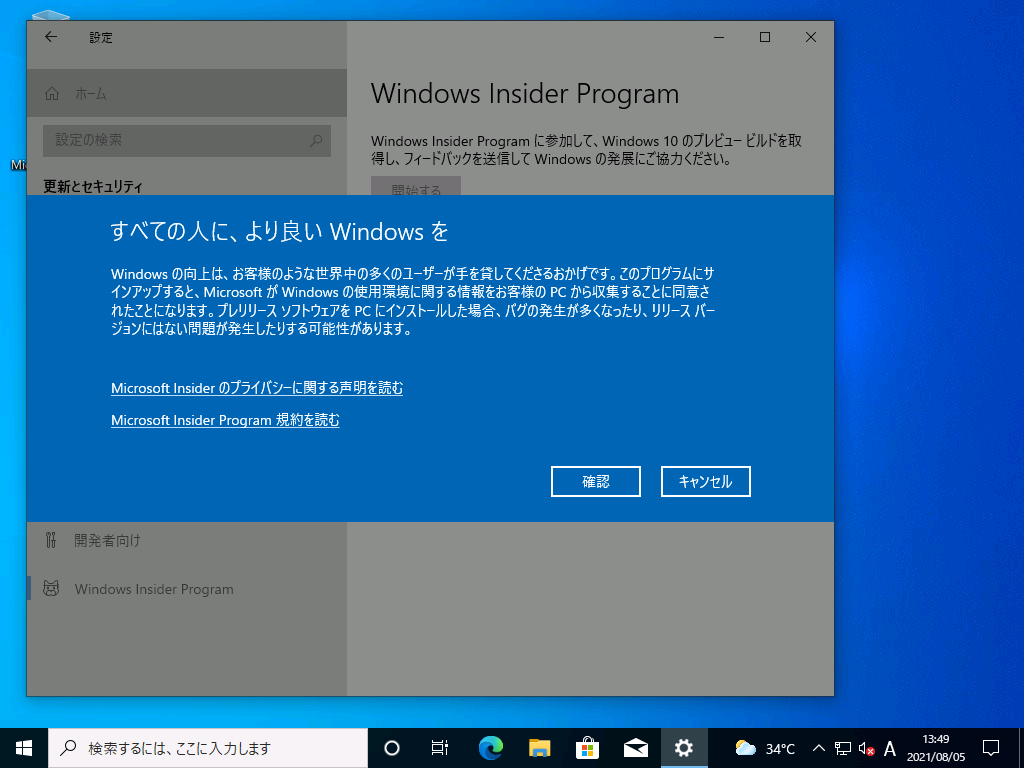Image resolution: width=1024 pixels, height=768 pixels.
Task: Click the ホーム home icon in Settings
Action: tap(52, 93)
